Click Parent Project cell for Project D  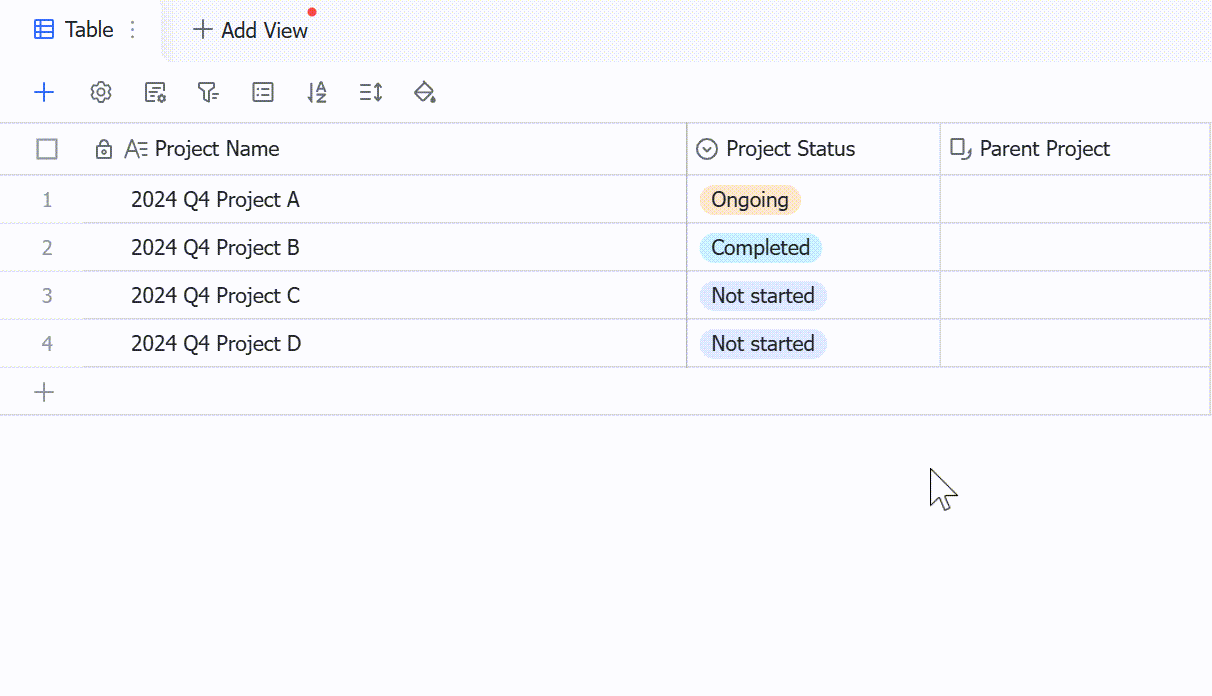[1075, 344]
